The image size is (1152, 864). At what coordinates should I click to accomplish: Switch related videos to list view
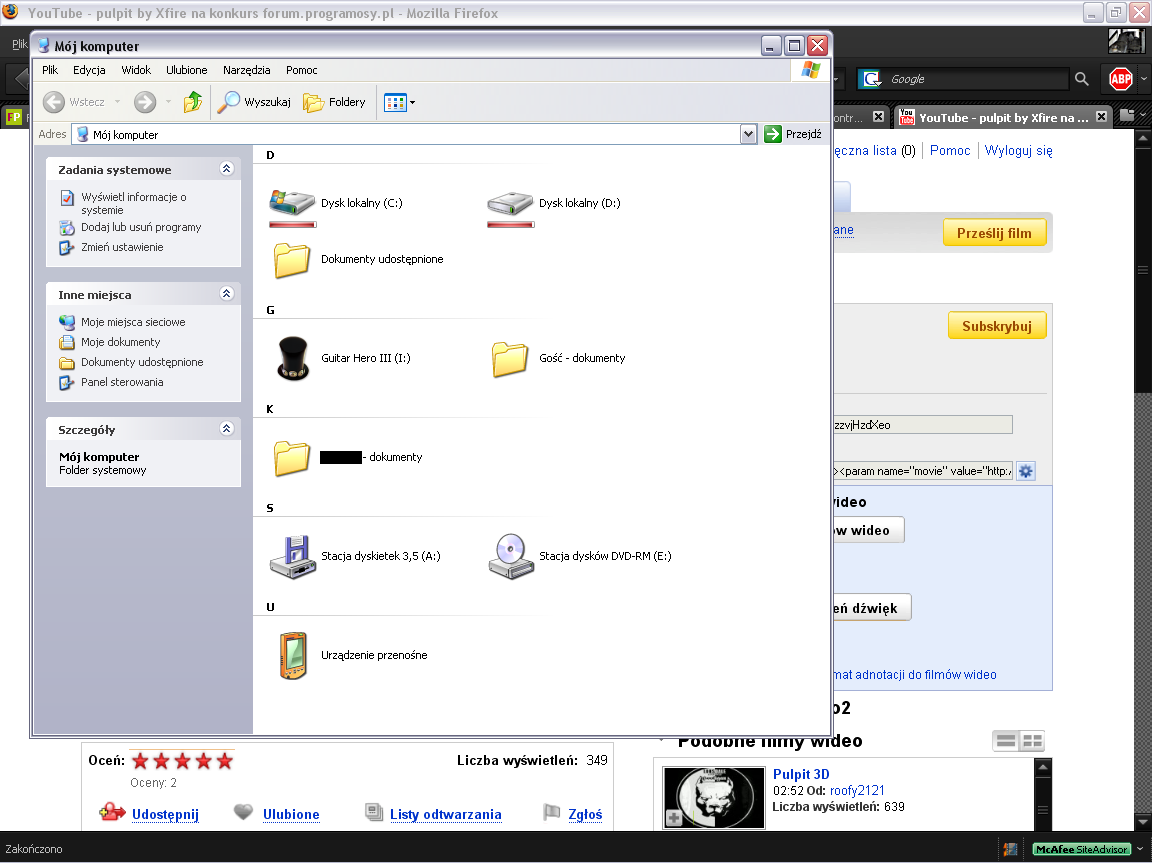(1005, 741)
